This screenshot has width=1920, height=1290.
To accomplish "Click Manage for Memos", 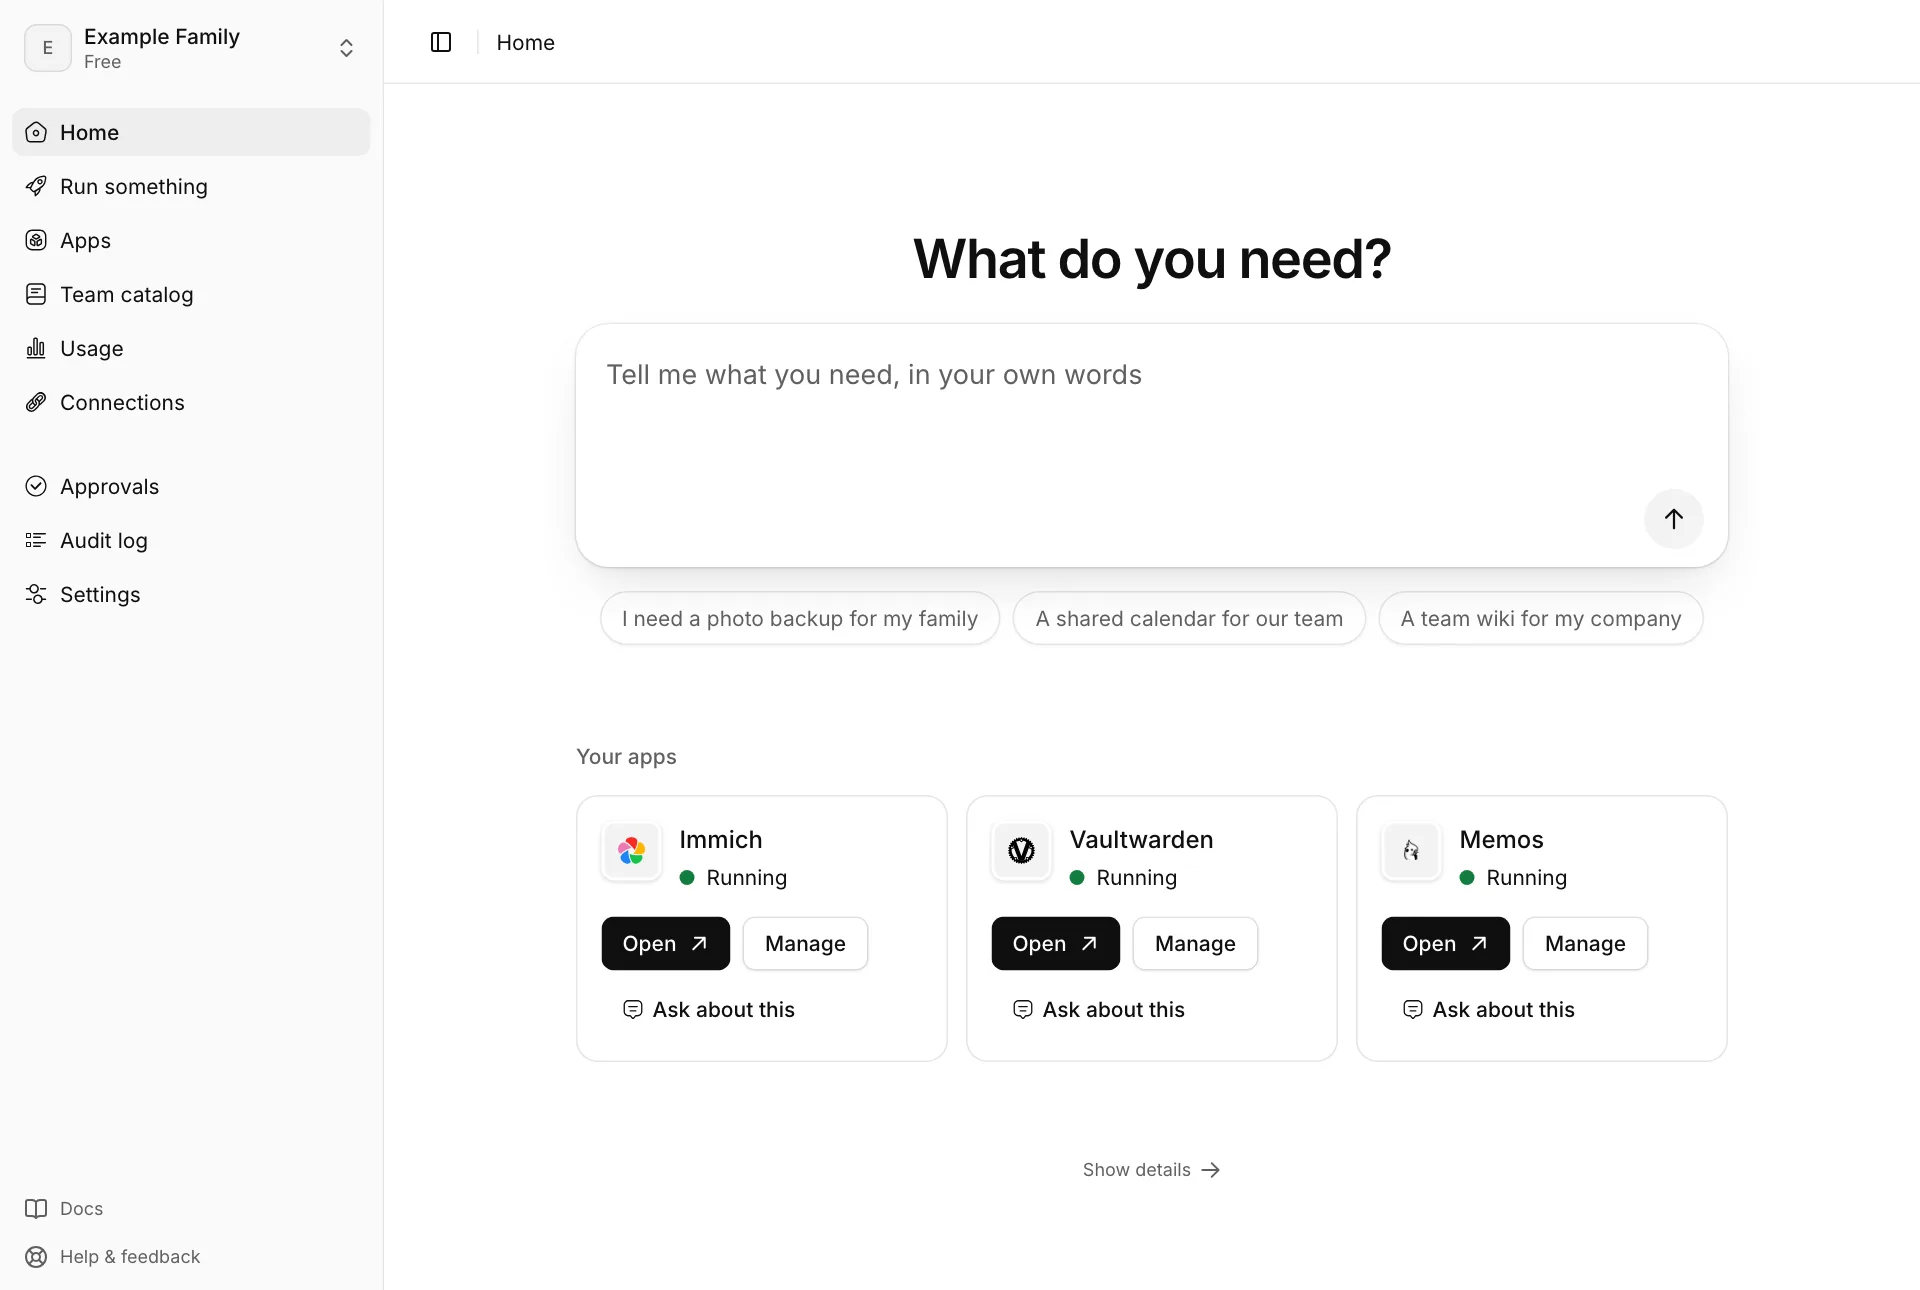I will pos(1585,943).
